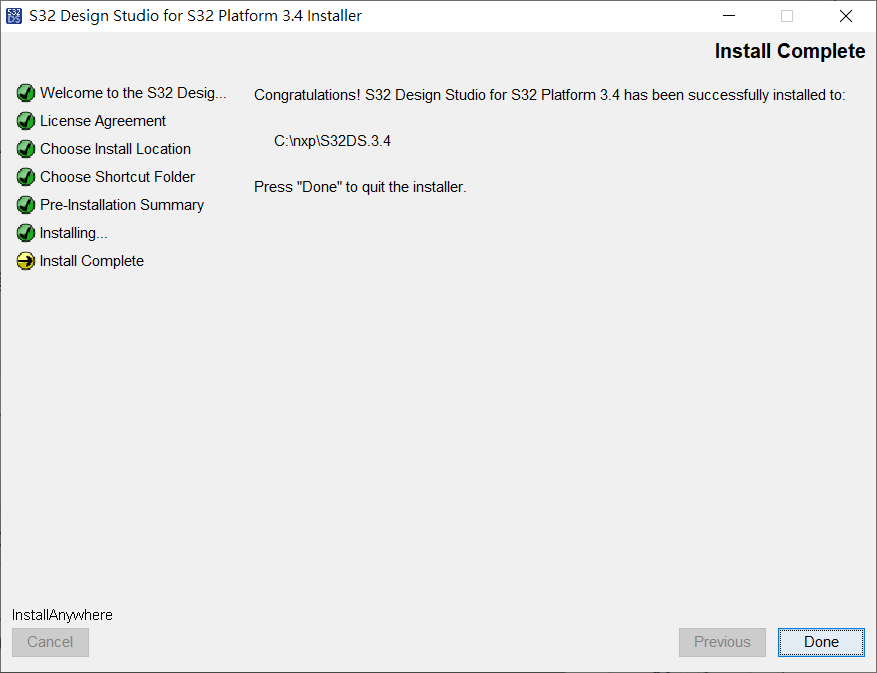Minimize the installer window
This screenshot has height=673, width=877.
729,16
